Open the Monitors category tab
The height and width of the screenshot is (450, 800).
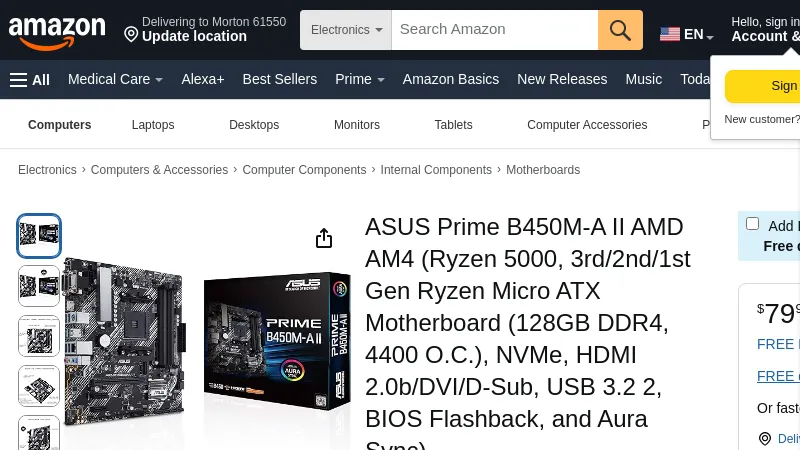tap(357, 125)
